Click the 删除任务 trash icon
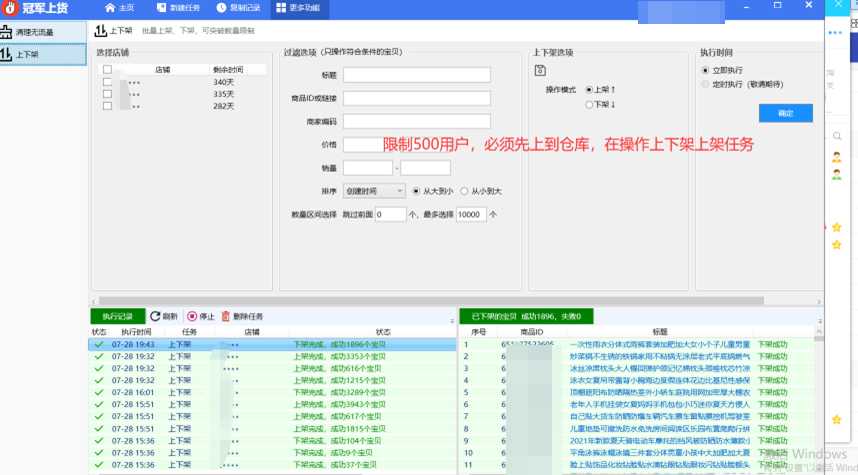858x475 pixels. [226, 316]
